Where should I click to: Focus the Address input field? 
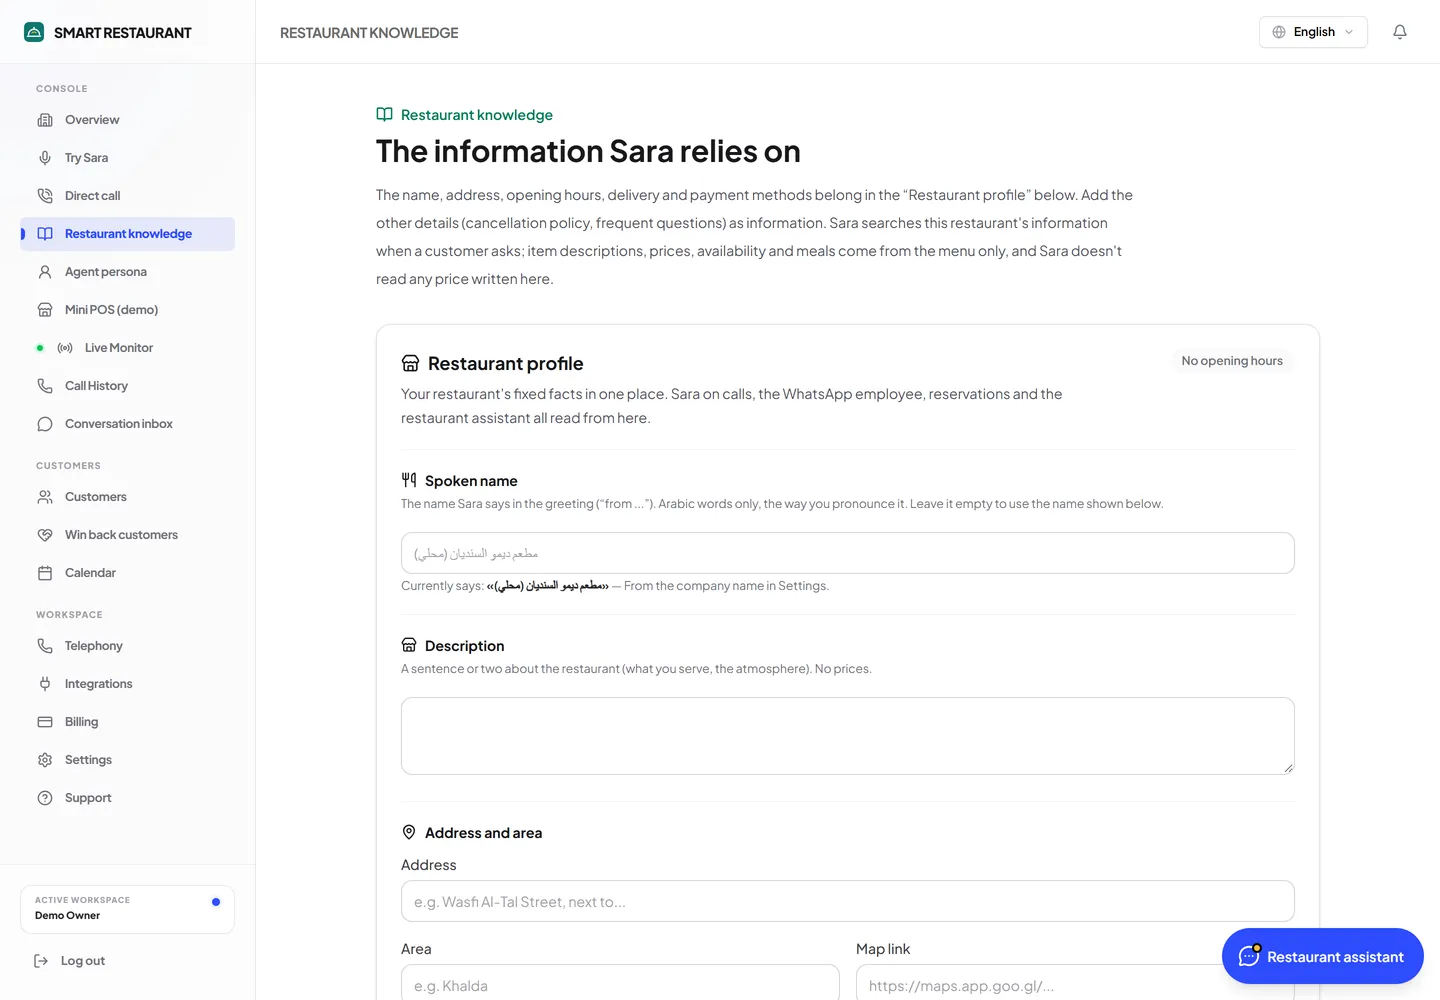coord(848,901)
